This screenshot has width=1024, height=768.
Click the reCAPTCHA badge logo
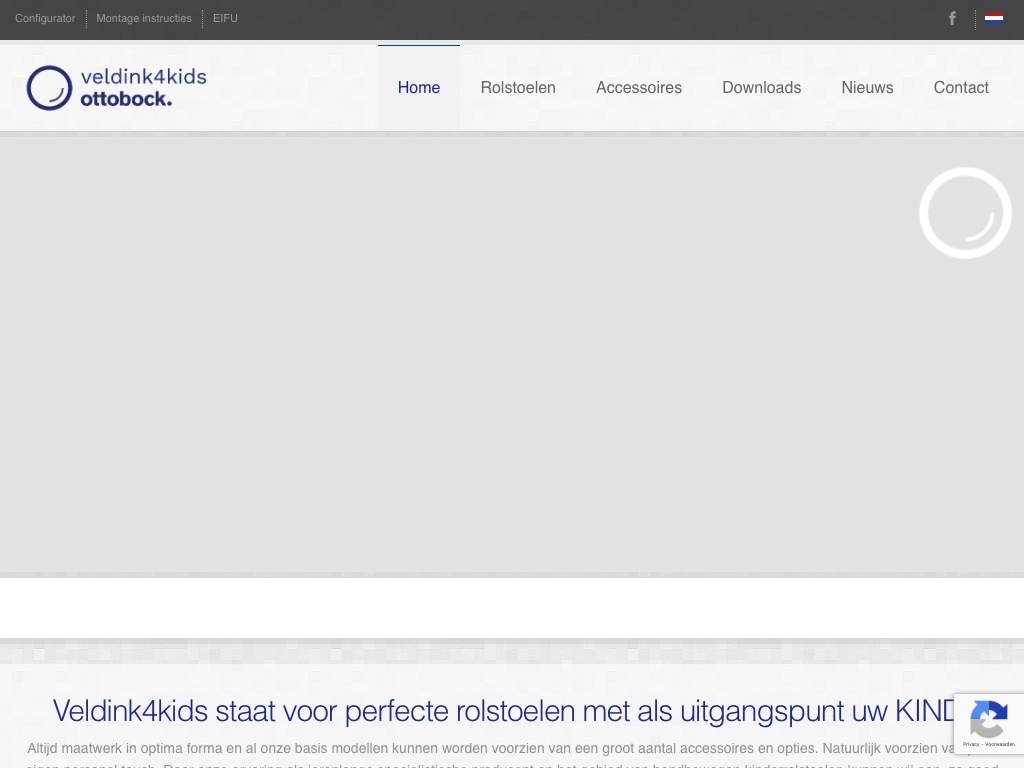[988, 720]
